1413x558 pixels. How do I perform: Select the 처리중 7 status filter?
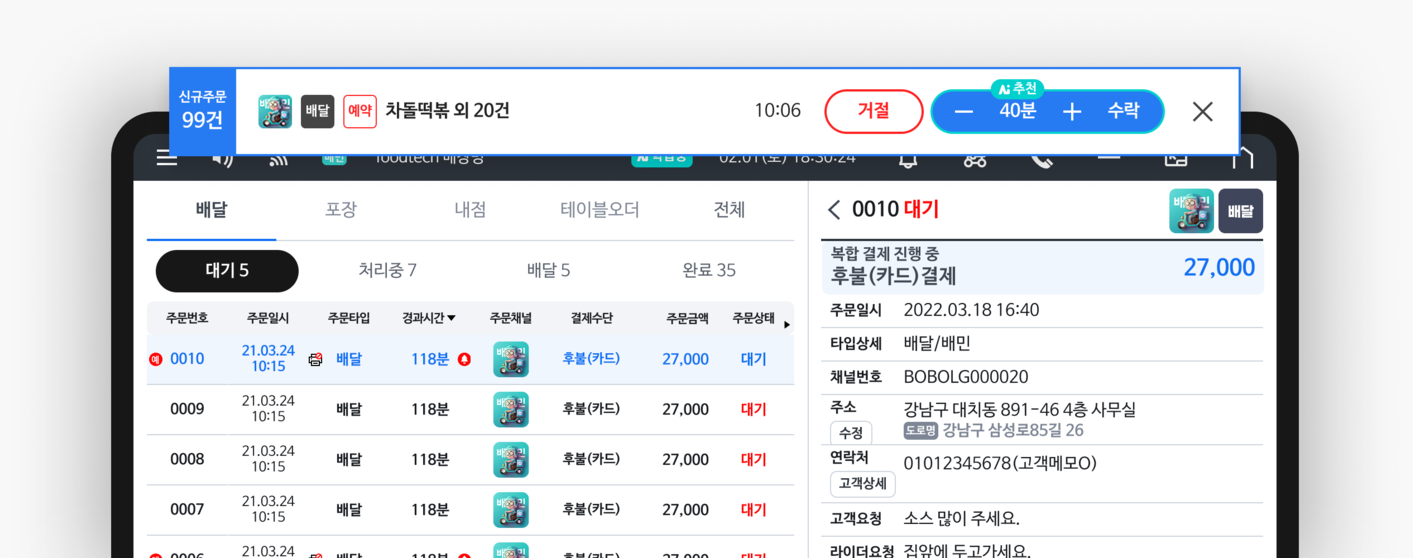click(x=387, y=271)
